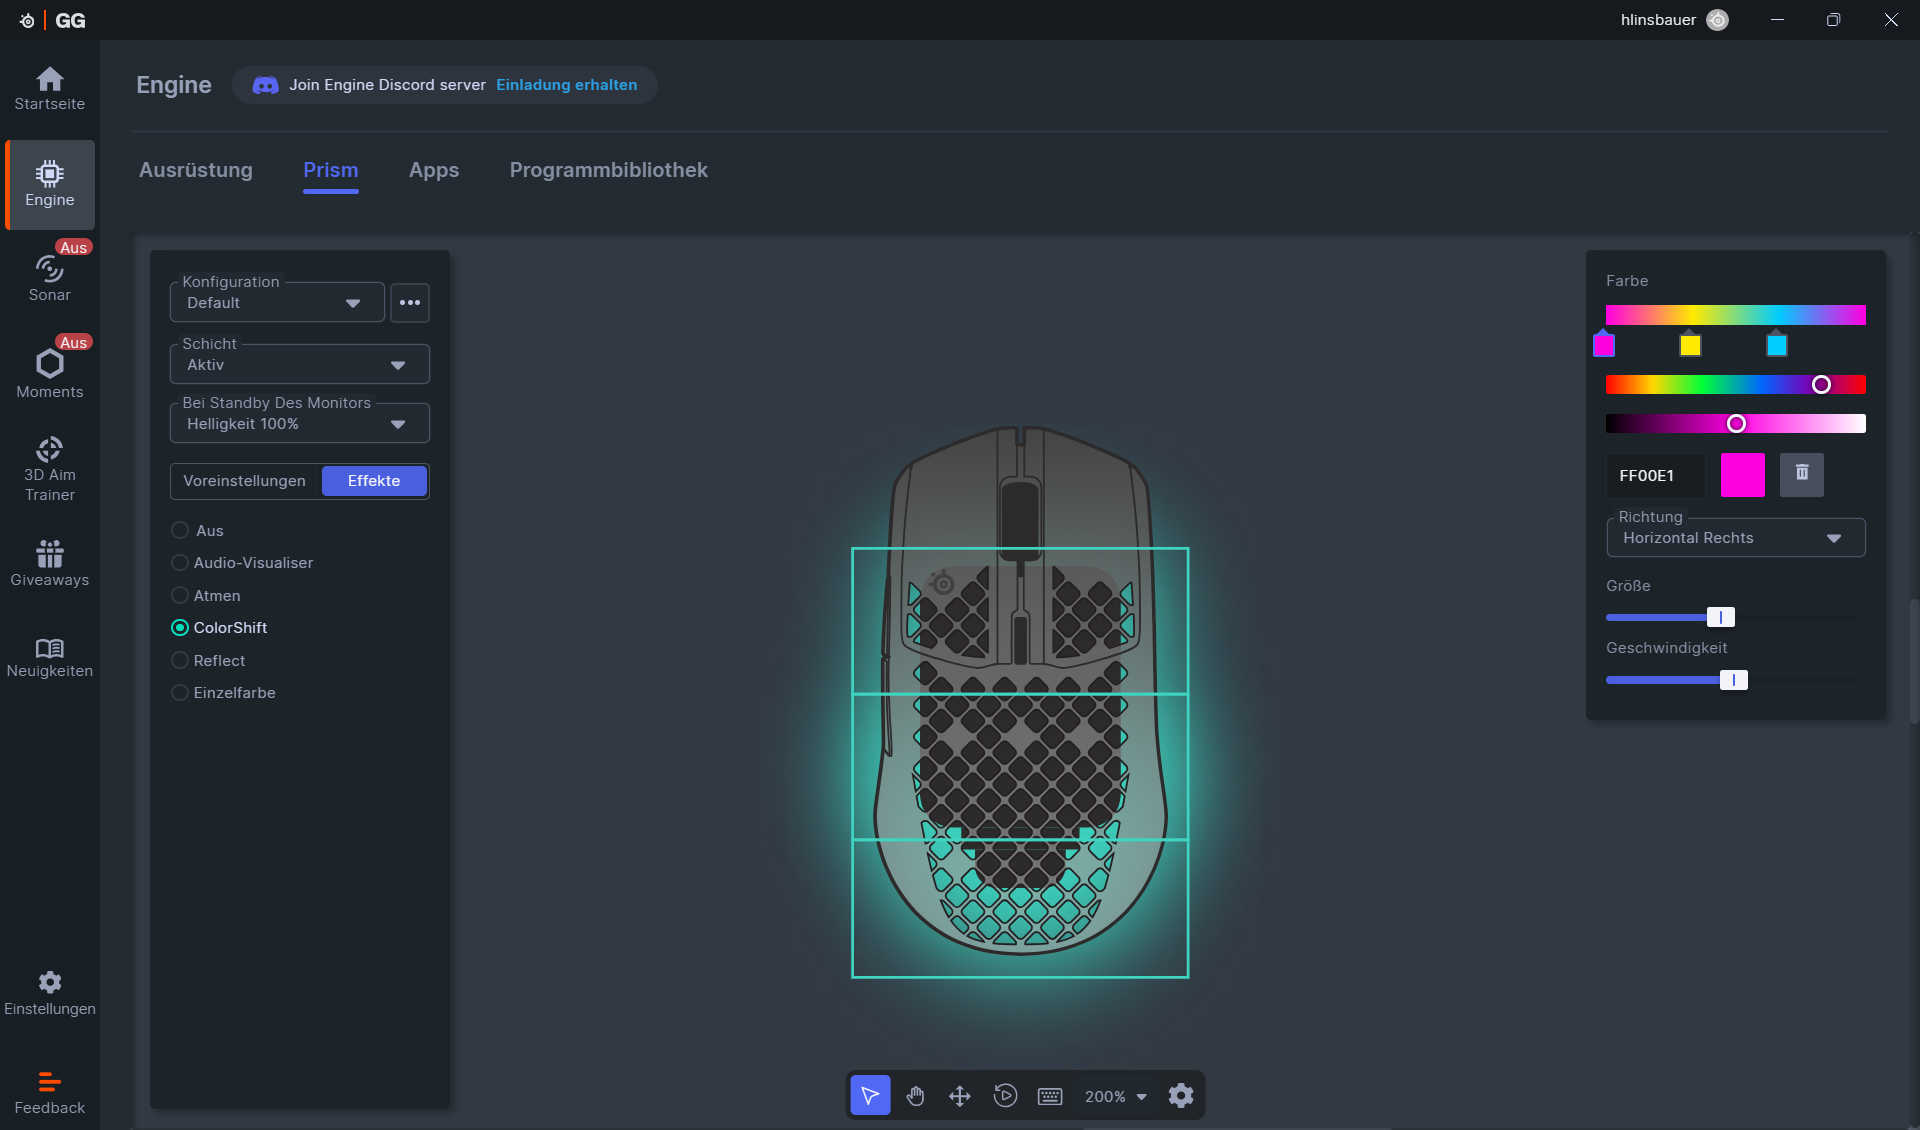Switch to Voreinstellungen presets
The width and height of the screenshot is (1920, 1130).
245,481
